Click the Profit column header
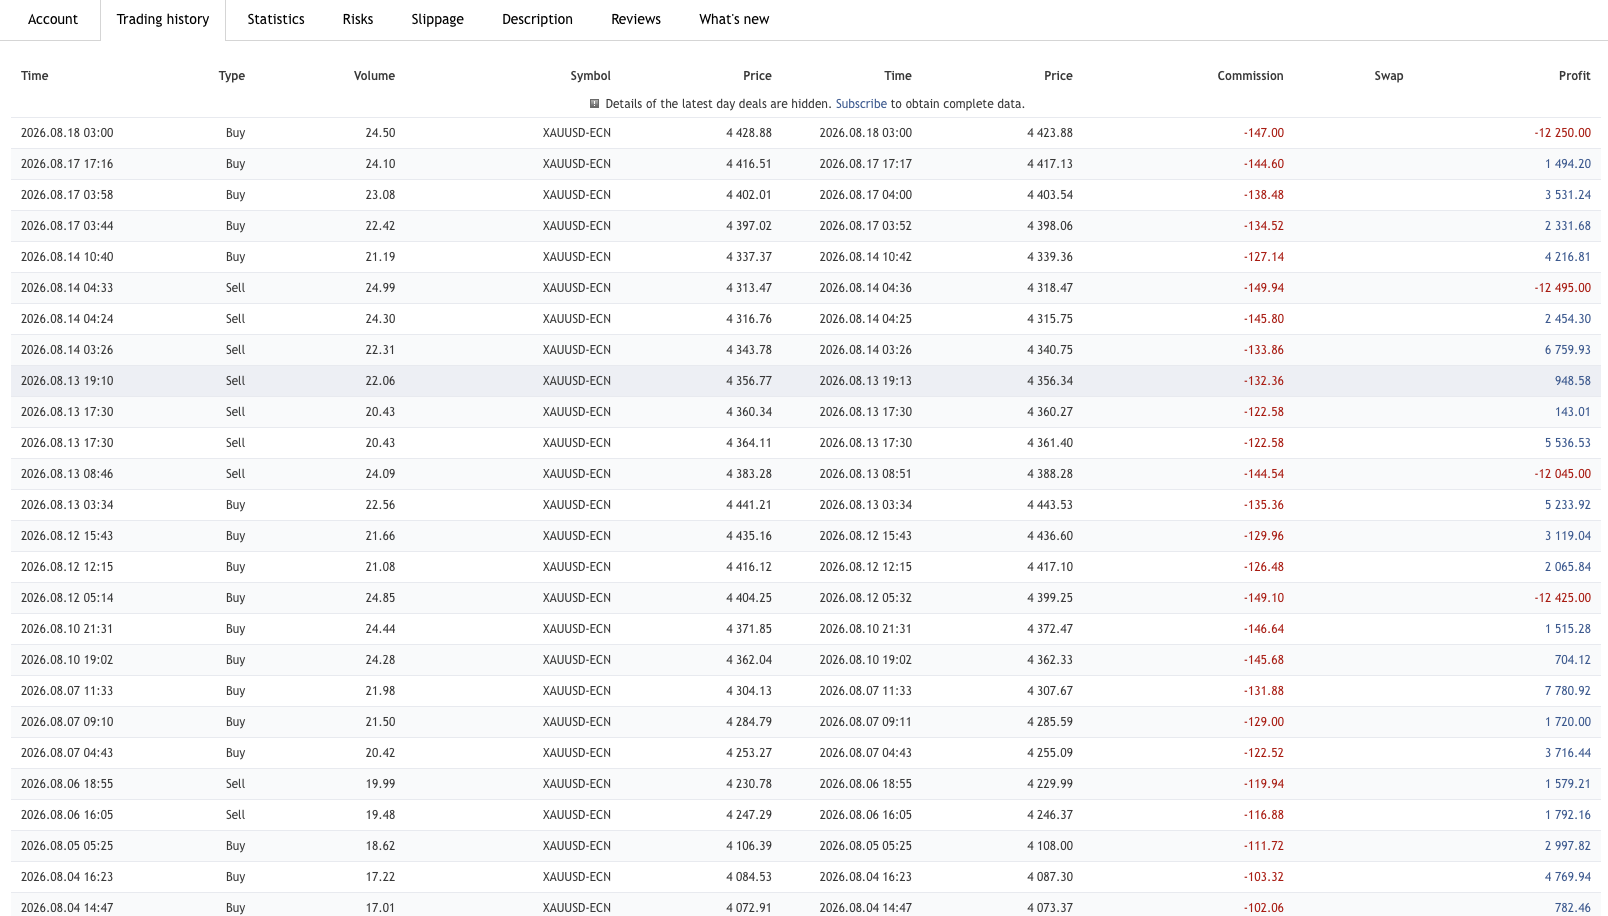Image resolution: width=1608 pixels, height=916 pixels. click(x=1574, y=76)
